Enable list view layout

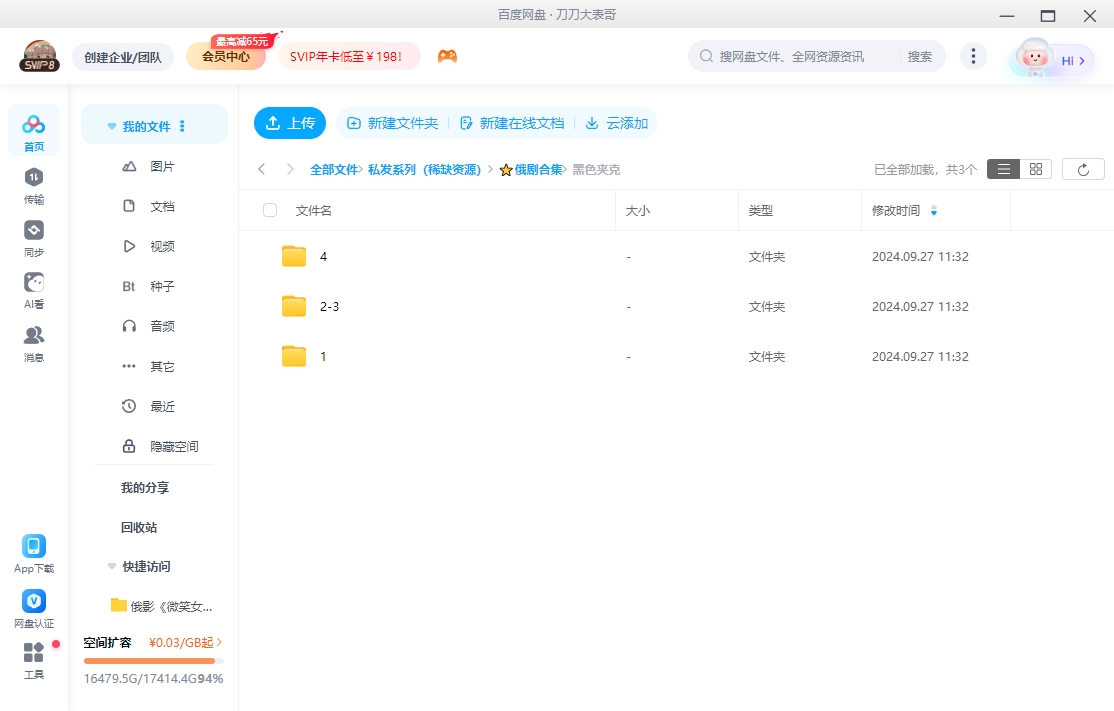[x=1003, y=169]
